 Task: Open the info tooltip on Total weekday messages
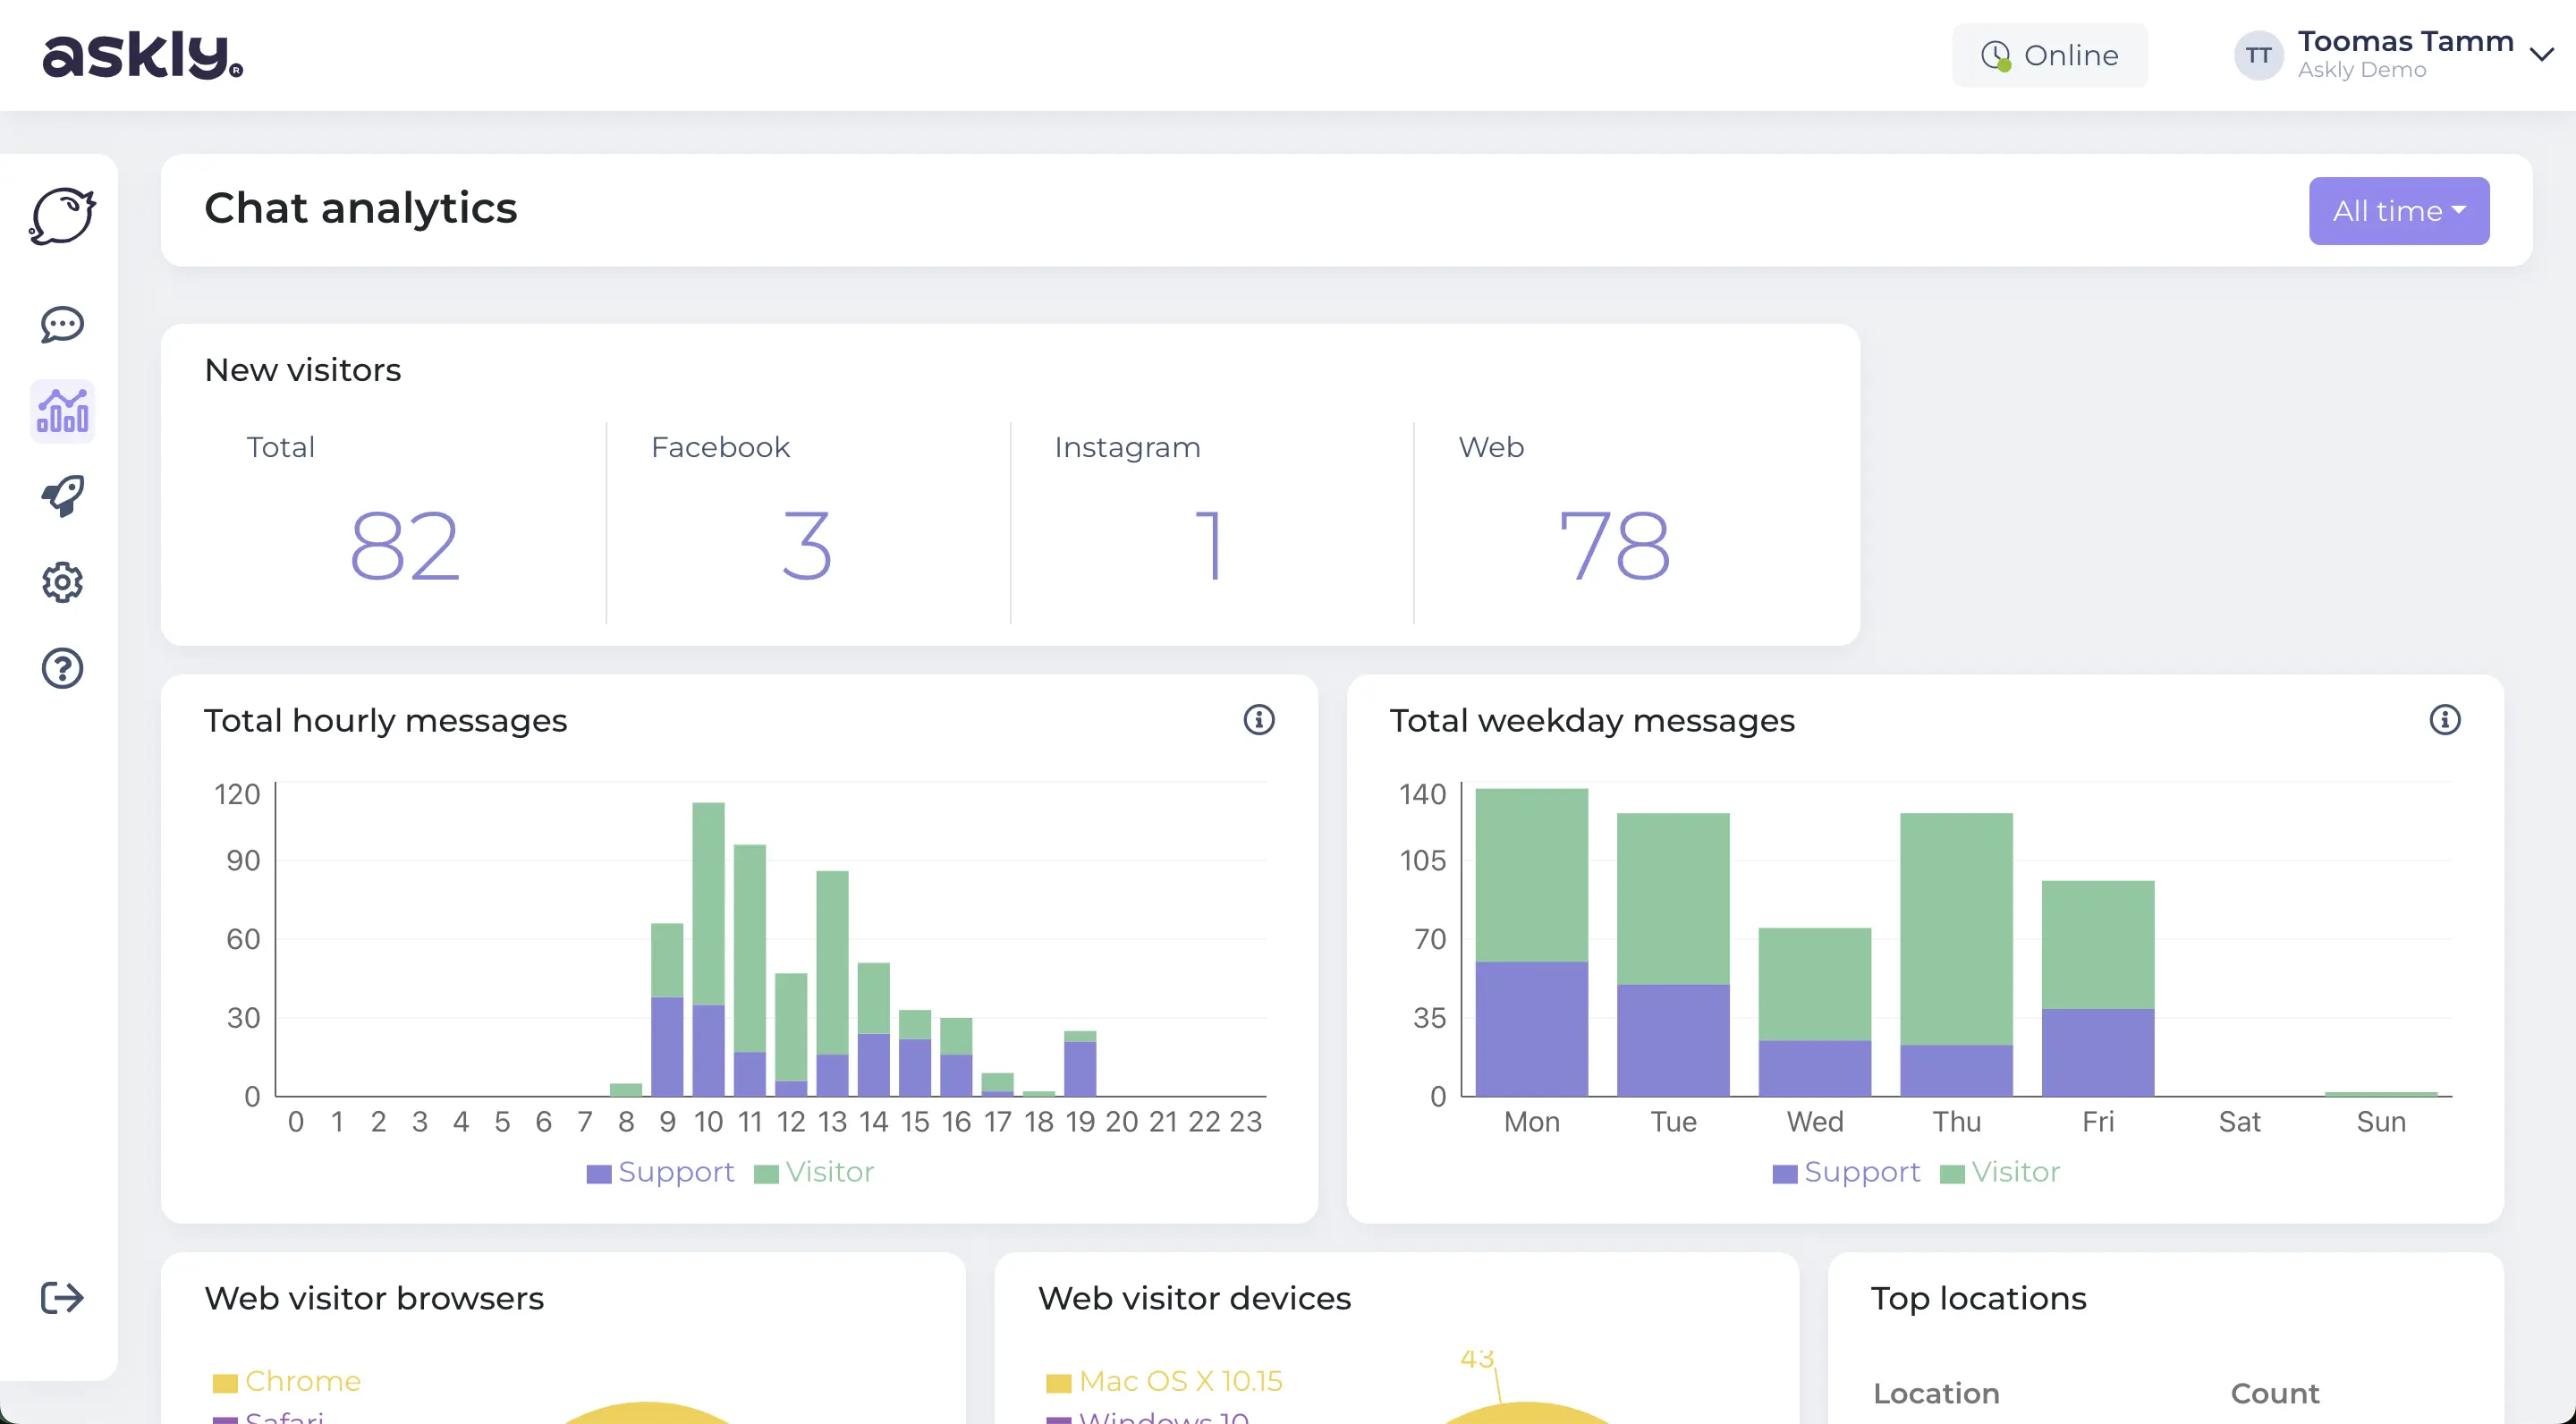pos(2445,720)
